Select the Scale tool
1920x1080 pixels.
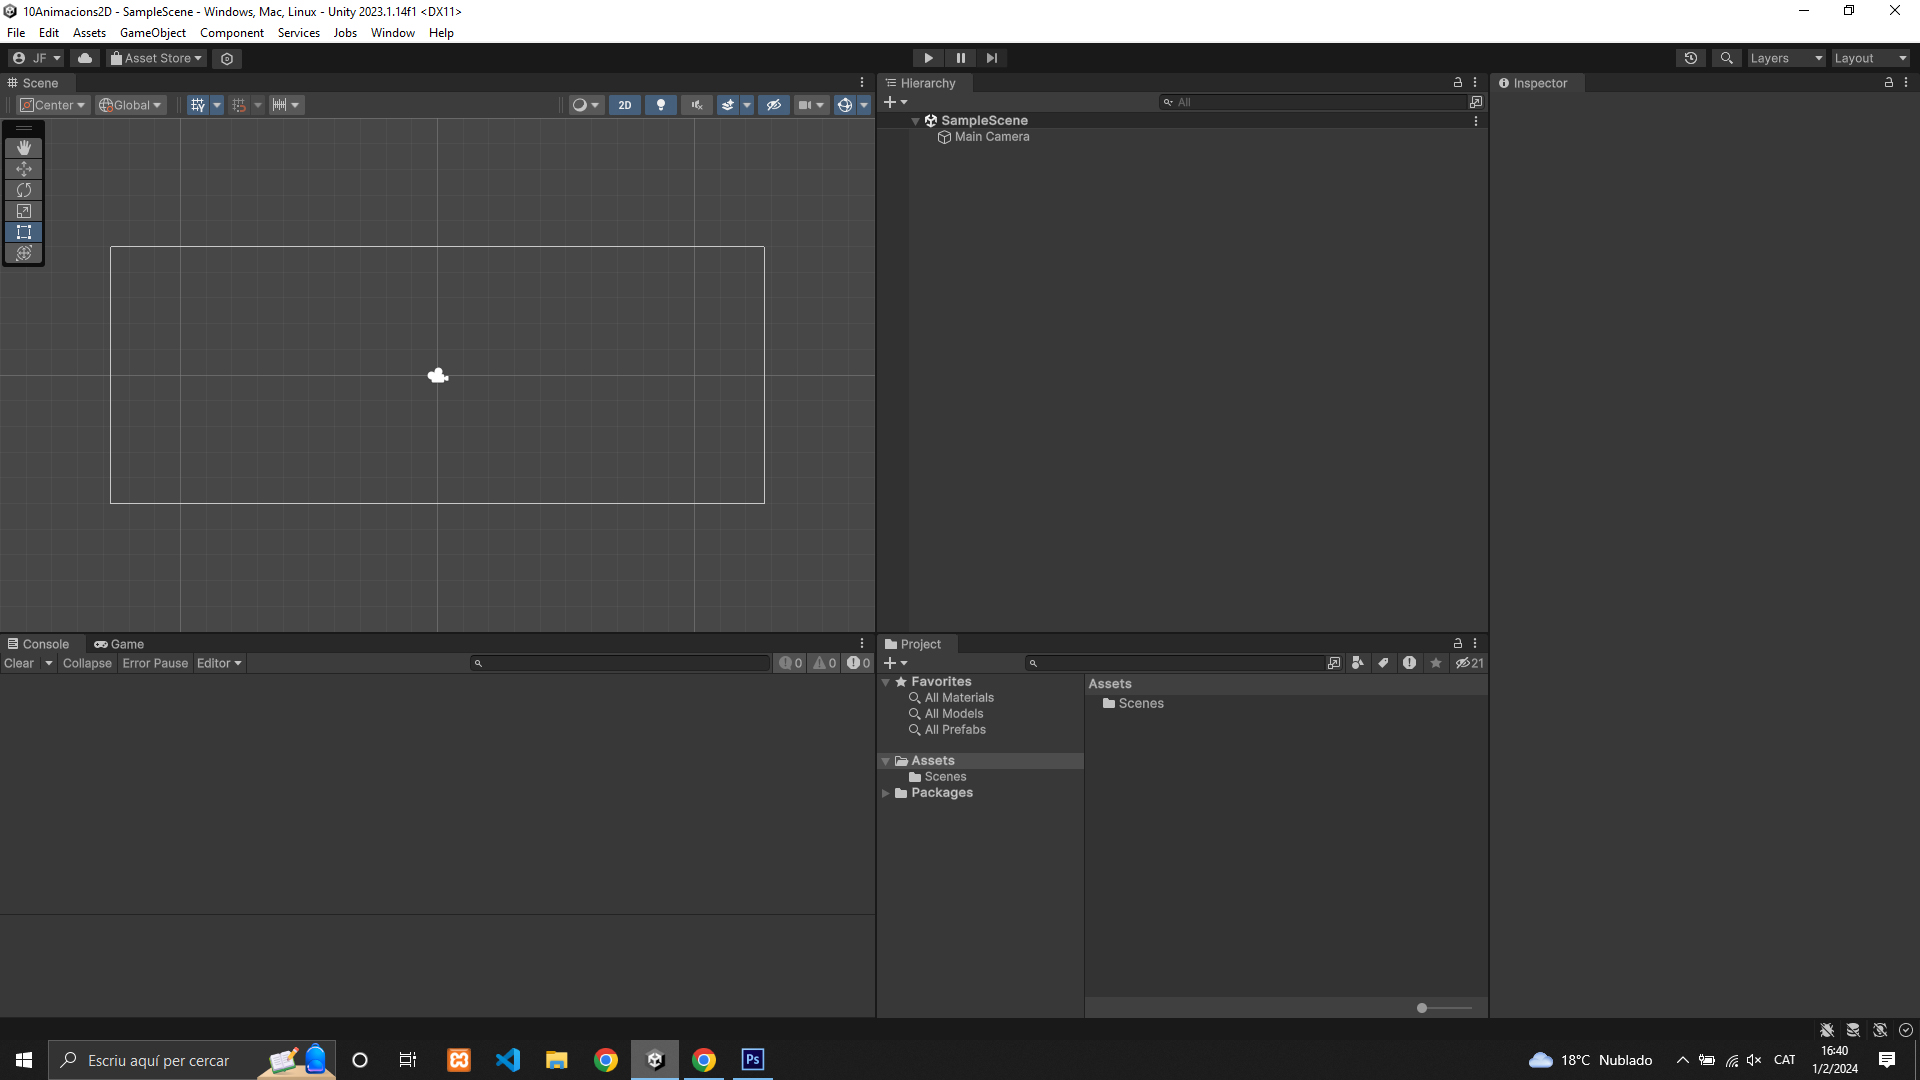[24, 211]
